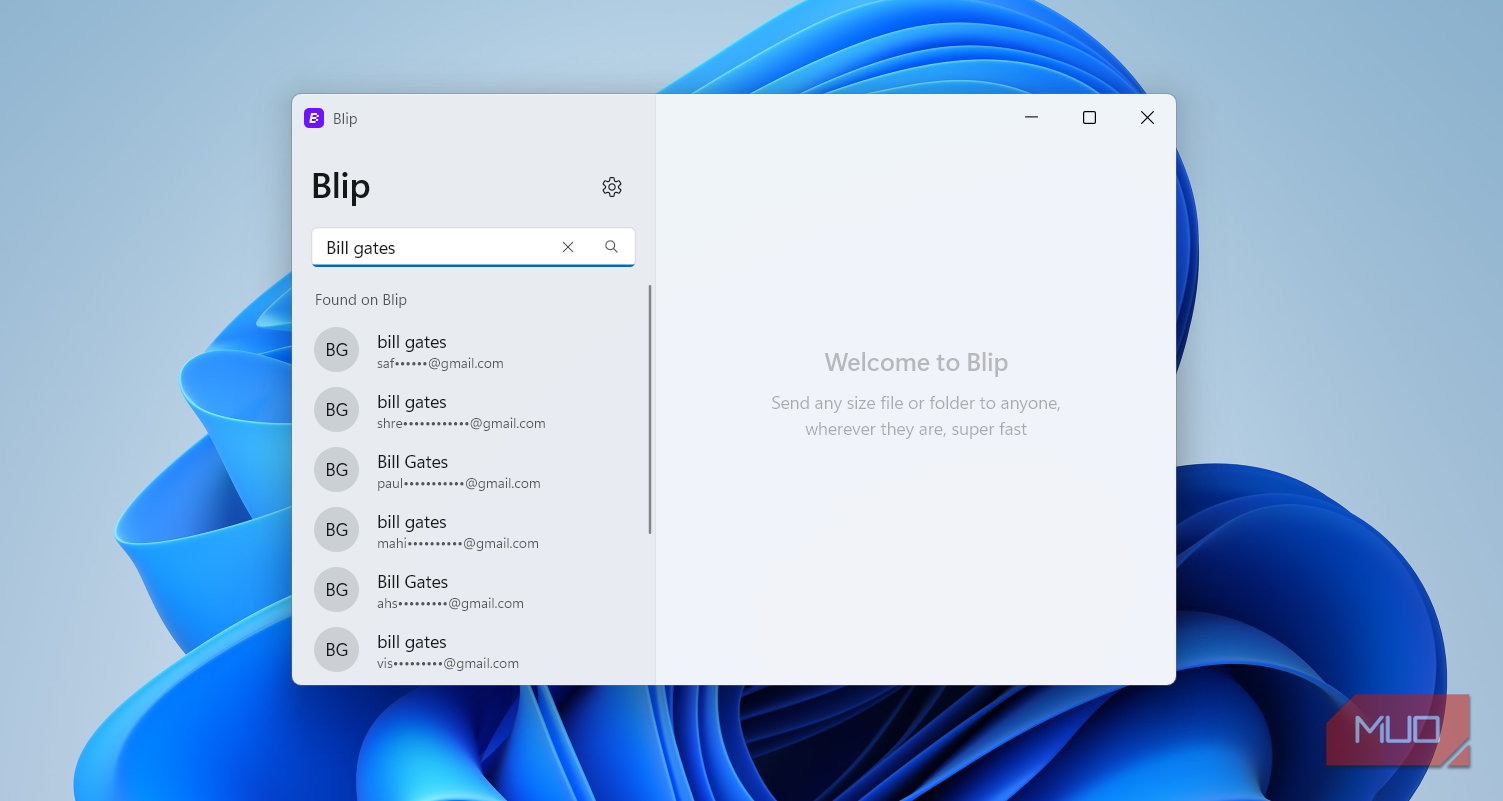Click the BG avatar beside shre email
The height and width of the screenshot is (801, 1503).
coord(337,410)
